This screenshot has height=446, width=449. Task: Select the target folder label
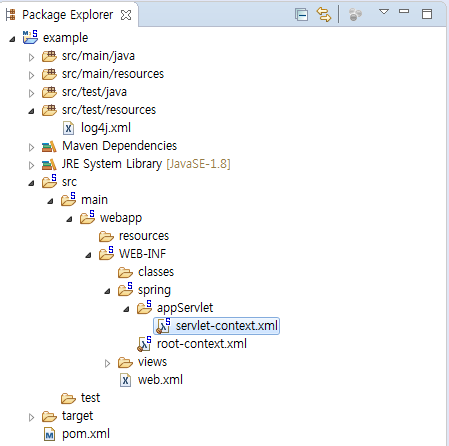pyautogui.click(x=77, y=416)
